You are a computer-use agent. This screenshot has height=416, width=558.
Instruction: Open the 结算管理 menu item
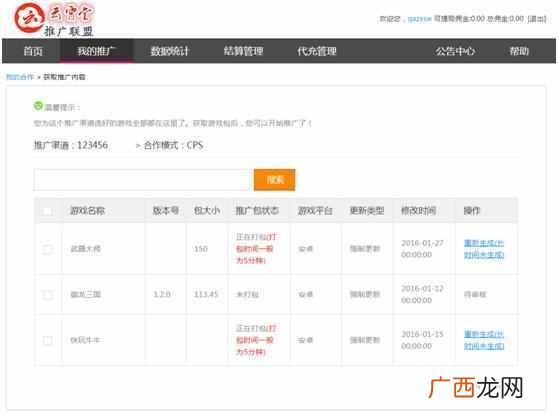pos(243,51)
